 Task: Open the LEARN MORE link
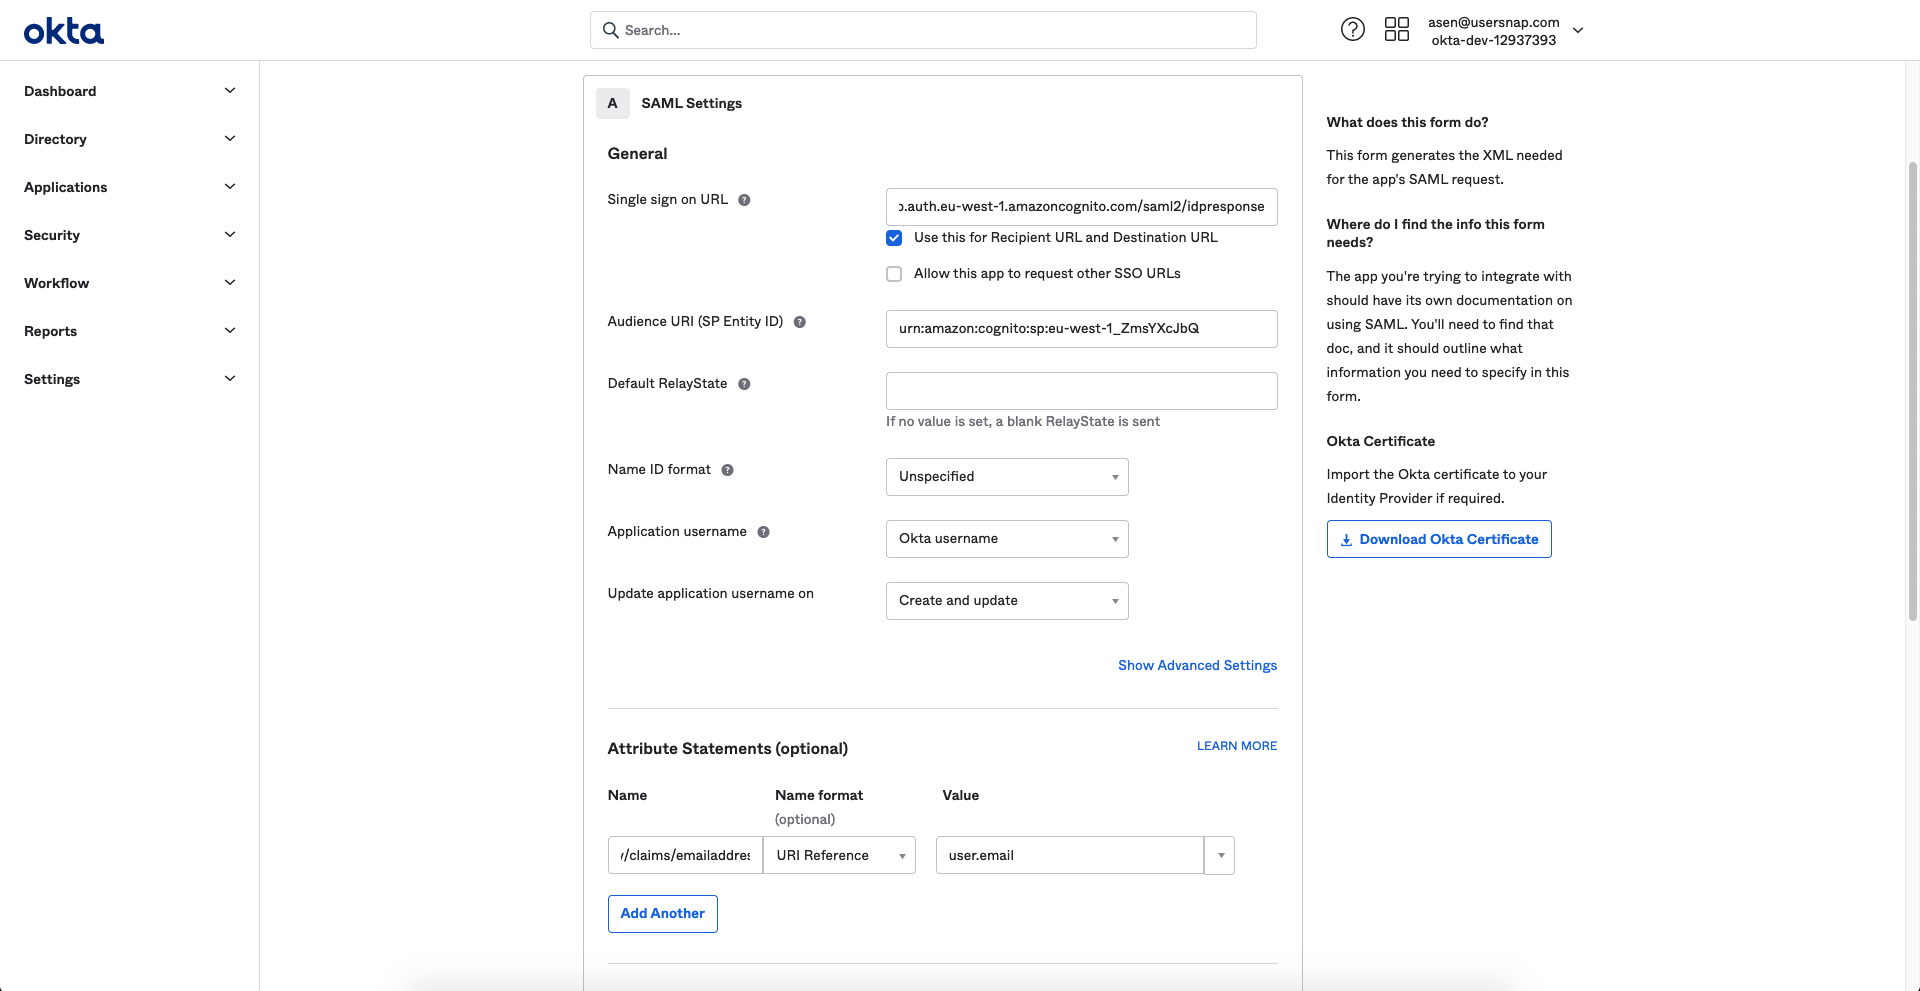(1237, 746)
